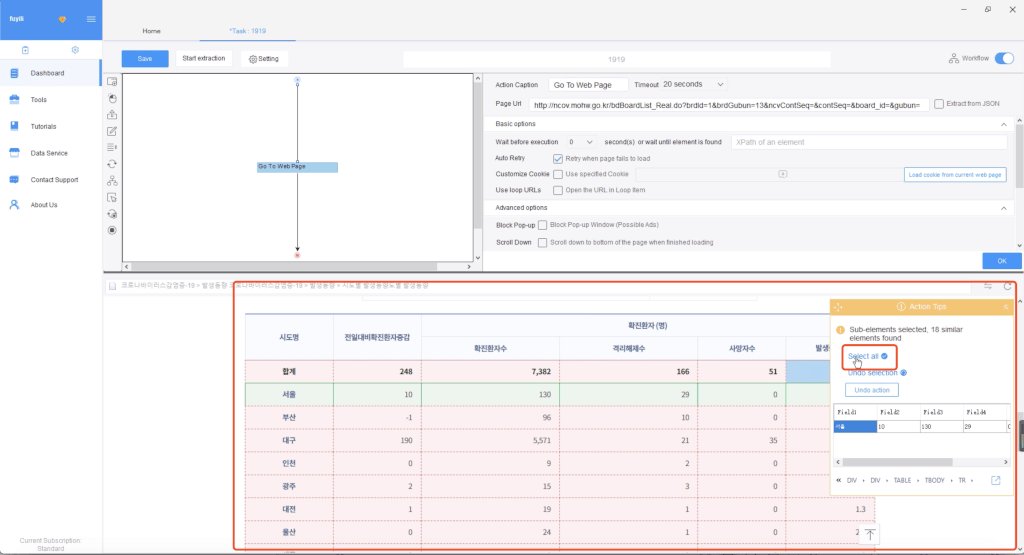Select the Open Web Page tool in workflow toolbar

(x=112, y=82)
